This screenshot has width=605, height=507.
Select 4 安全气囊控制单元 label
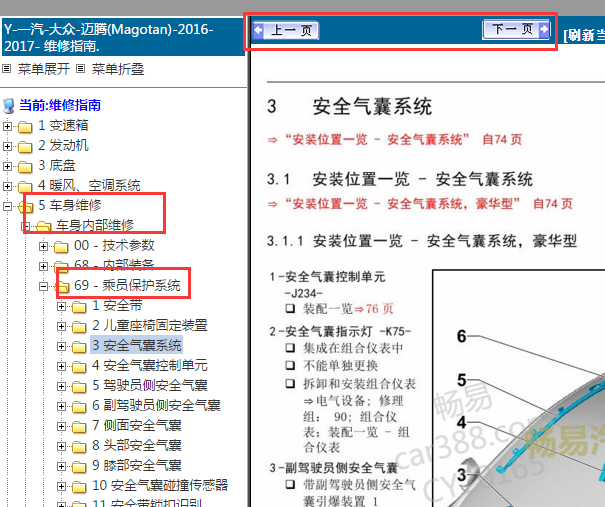(x=150, y=365)
